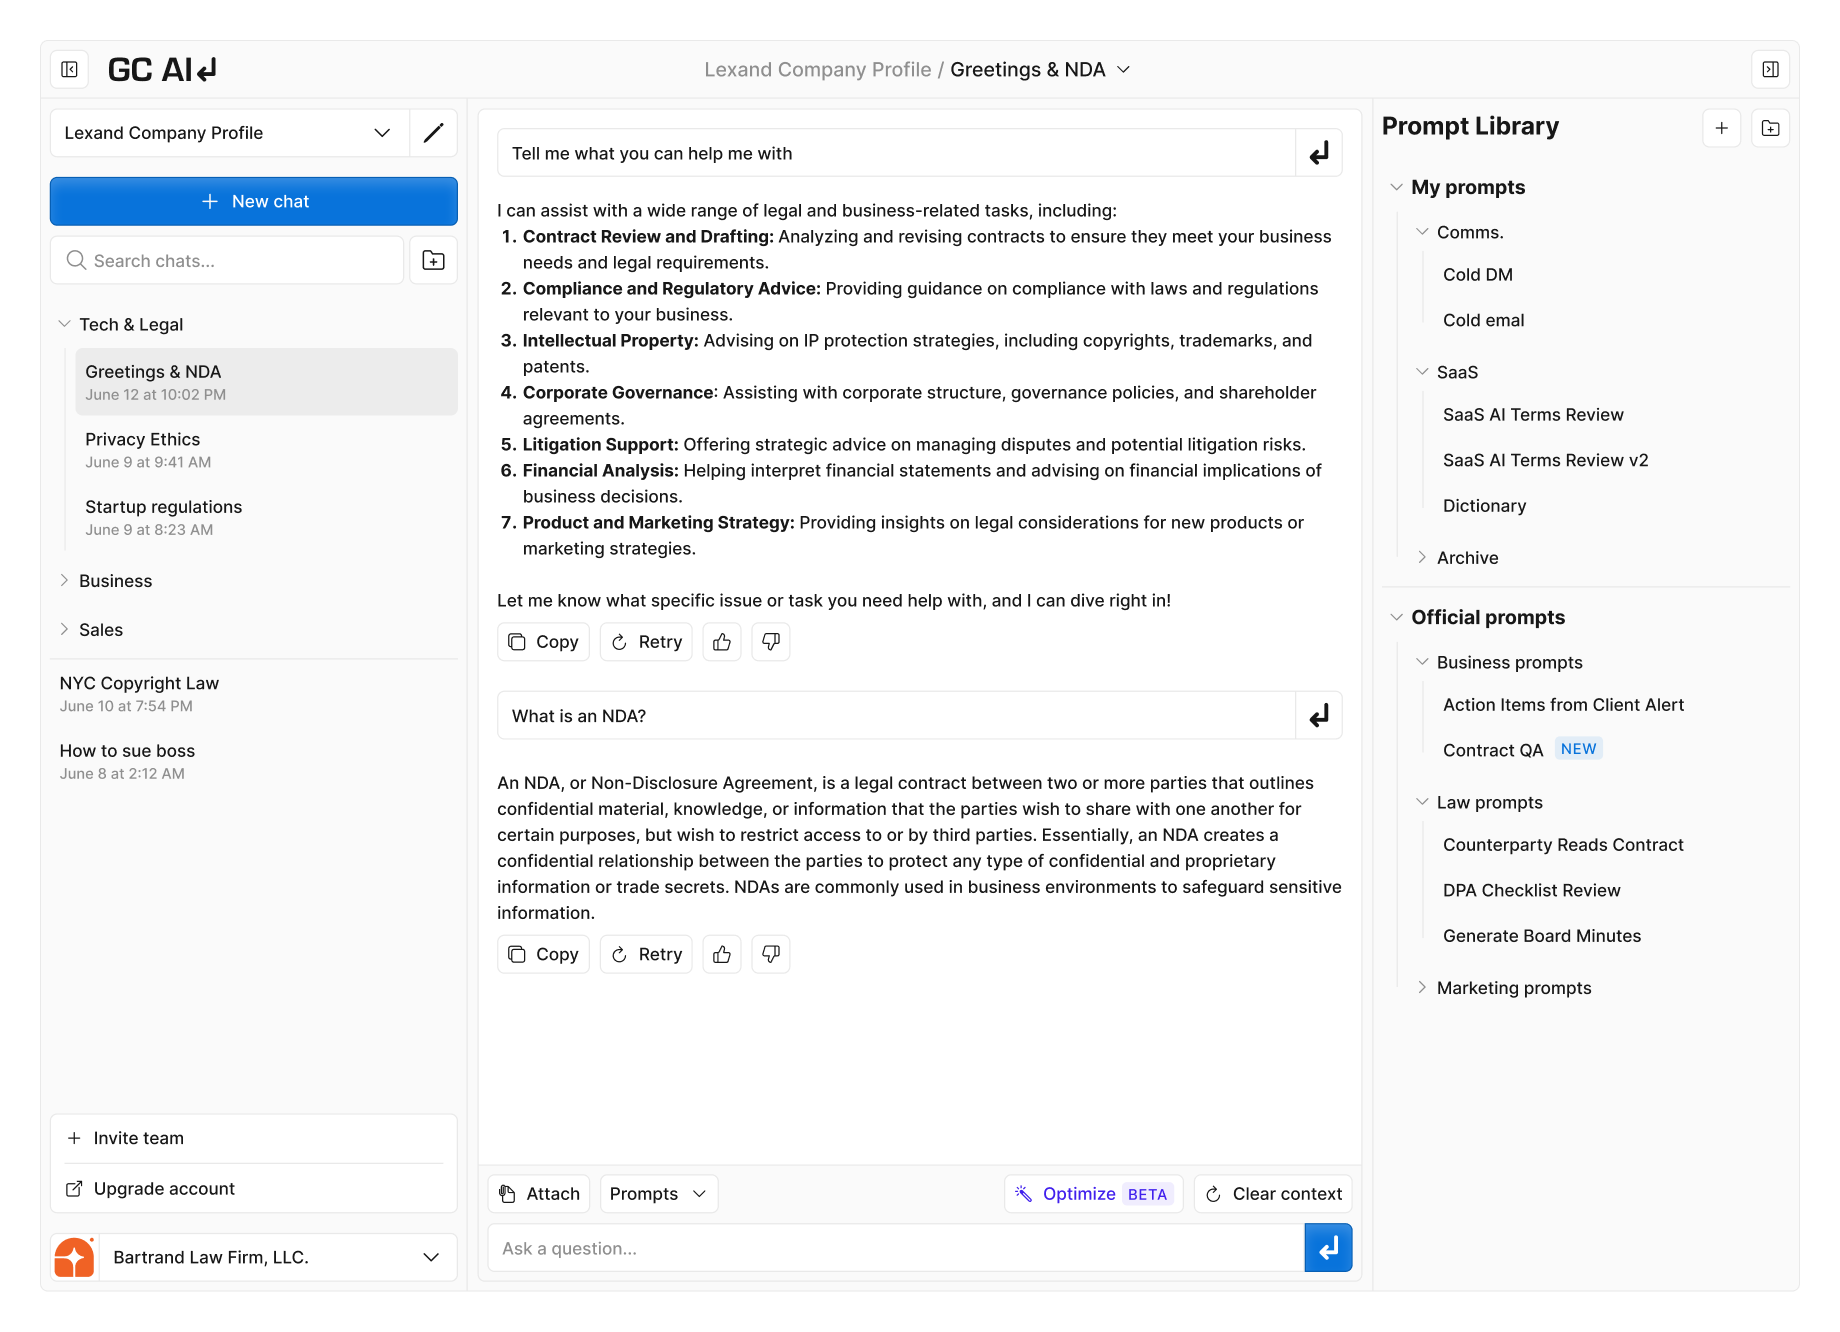Collapse the SaaS prompt folder

1422,372
